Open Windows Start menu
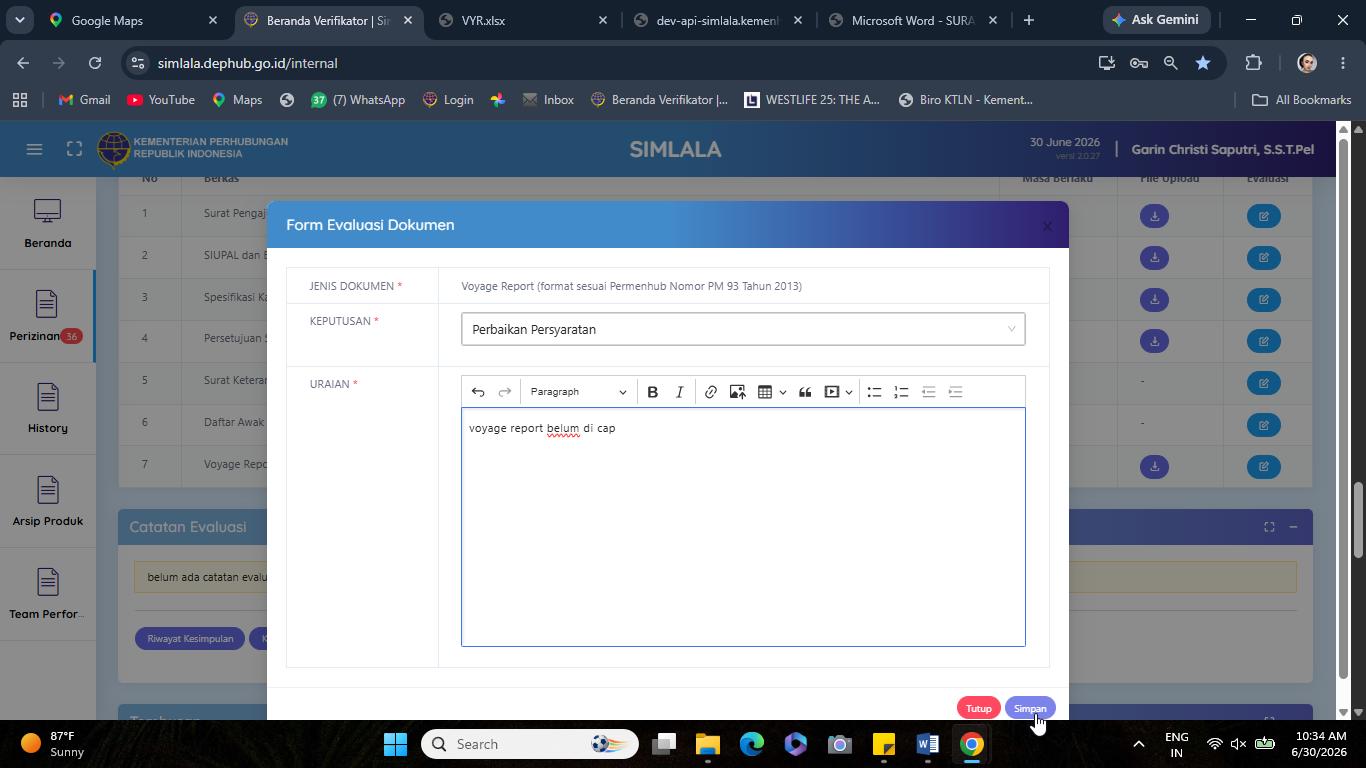 pos(395,744)
